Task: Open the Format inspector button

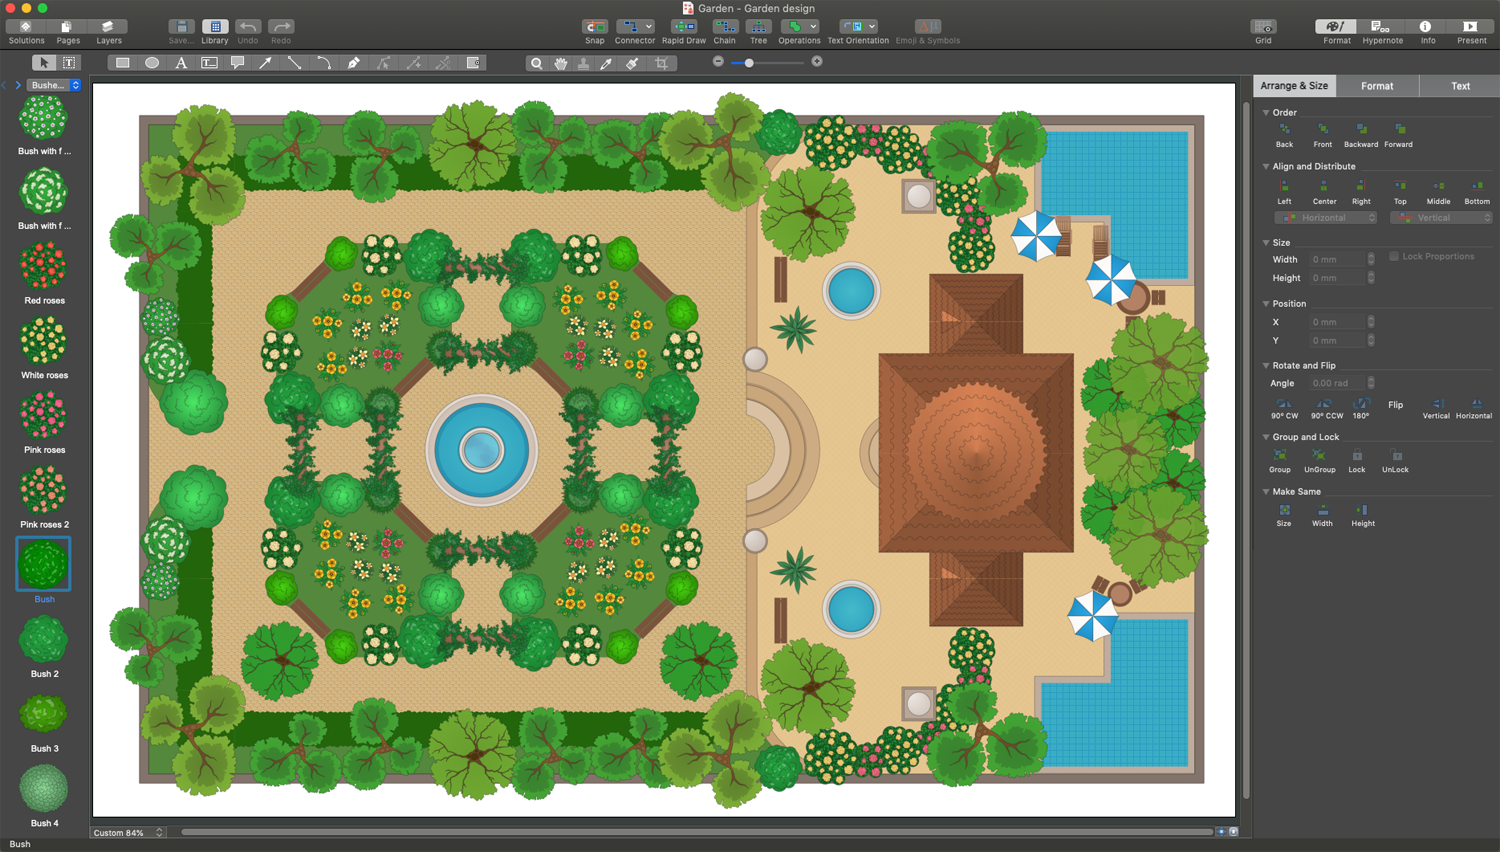Action: 1337,32
